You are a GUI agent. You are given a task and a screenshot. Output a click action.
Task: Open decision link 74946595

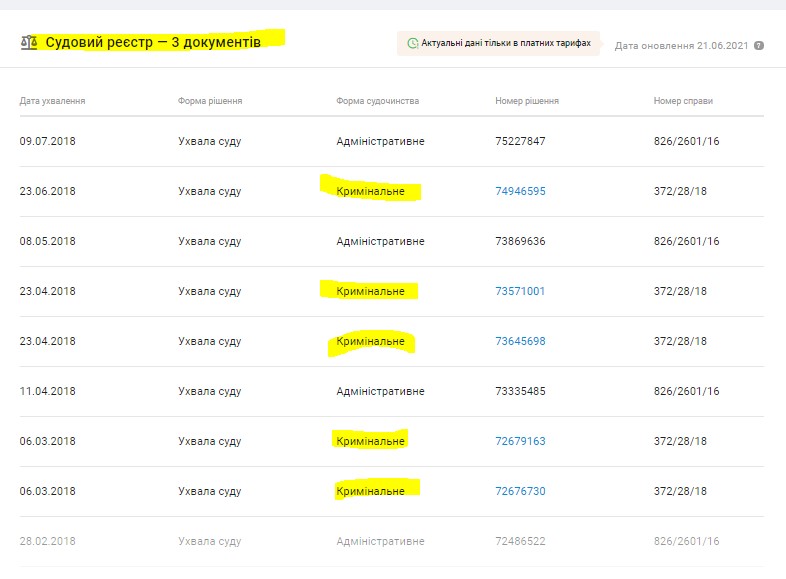click(520, 191)
